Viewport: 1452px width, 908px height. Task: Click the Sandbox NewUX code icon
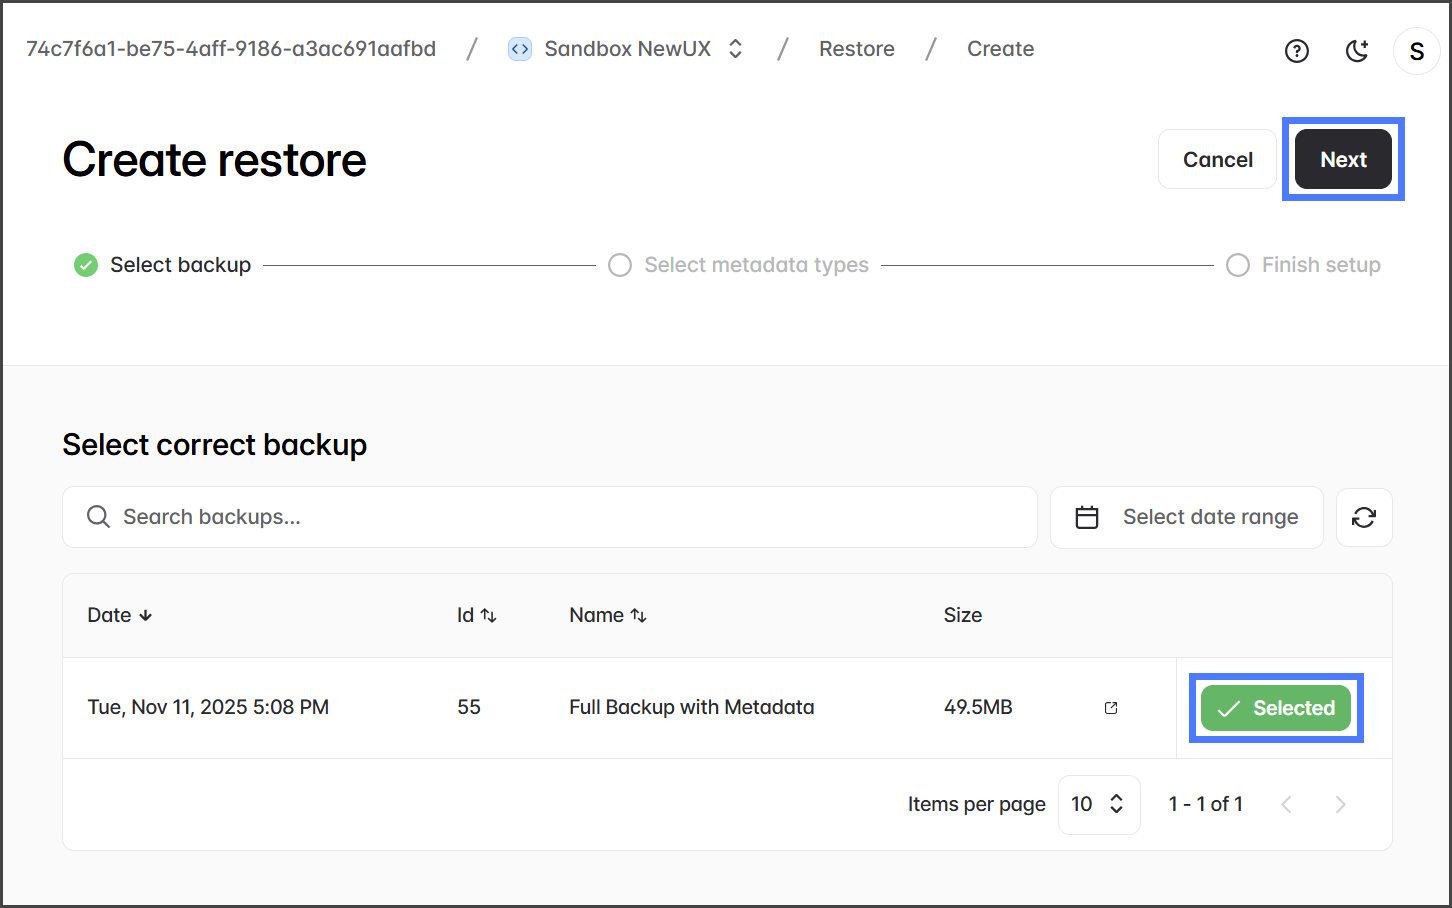[520, 49]
